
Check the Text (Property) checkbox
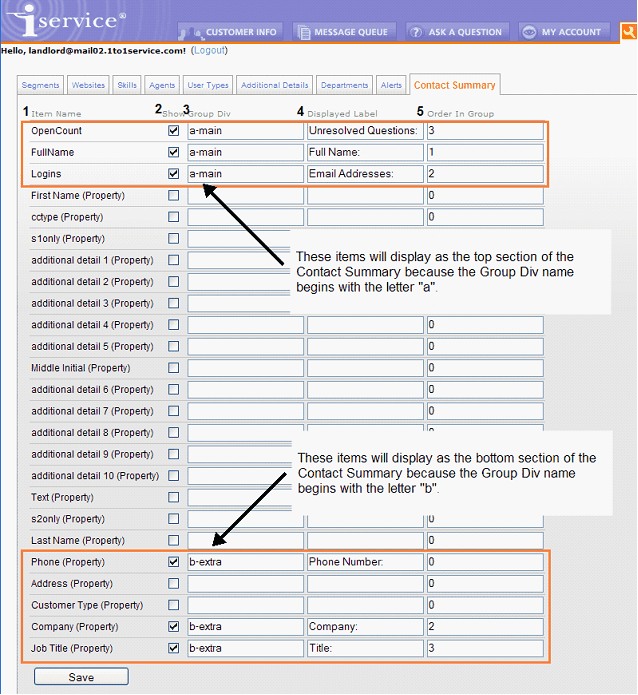pos(173,497)
